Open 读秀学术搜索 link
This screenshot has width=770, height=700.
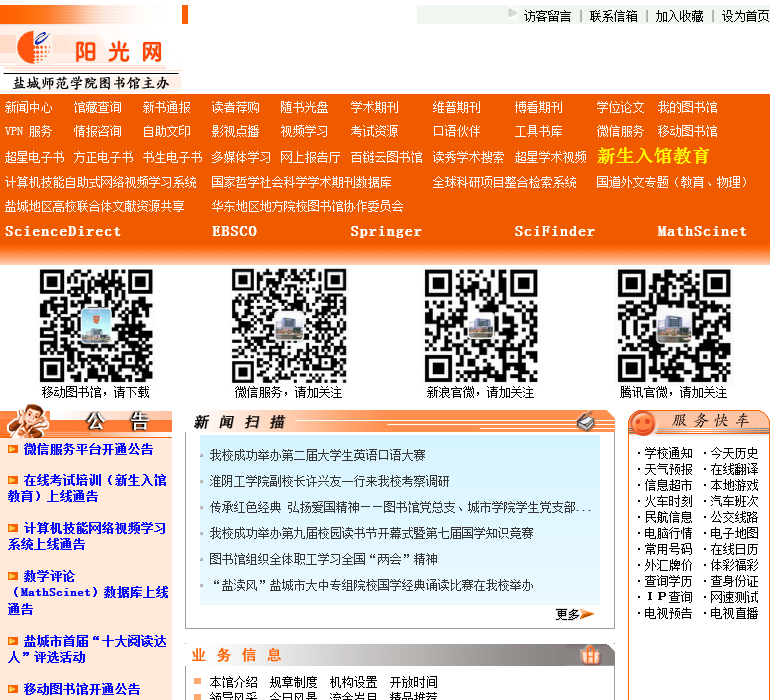468,157
